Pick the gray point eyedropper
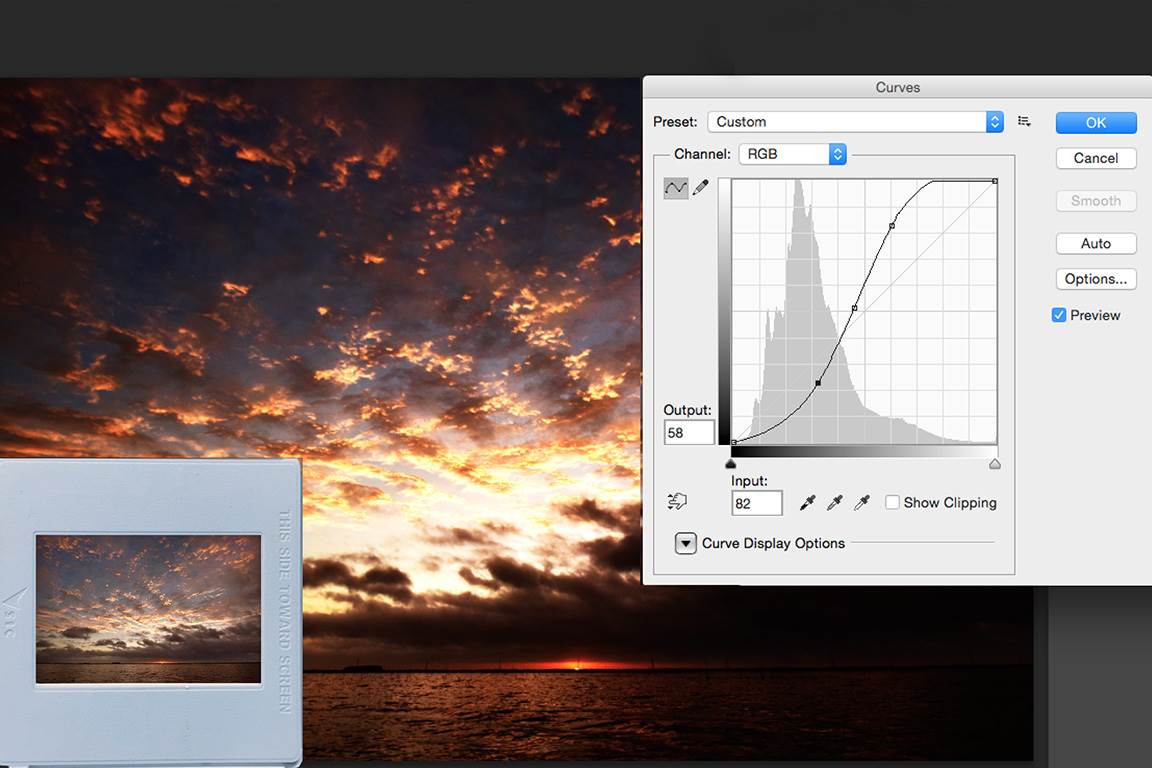 (x=834, y=503)
